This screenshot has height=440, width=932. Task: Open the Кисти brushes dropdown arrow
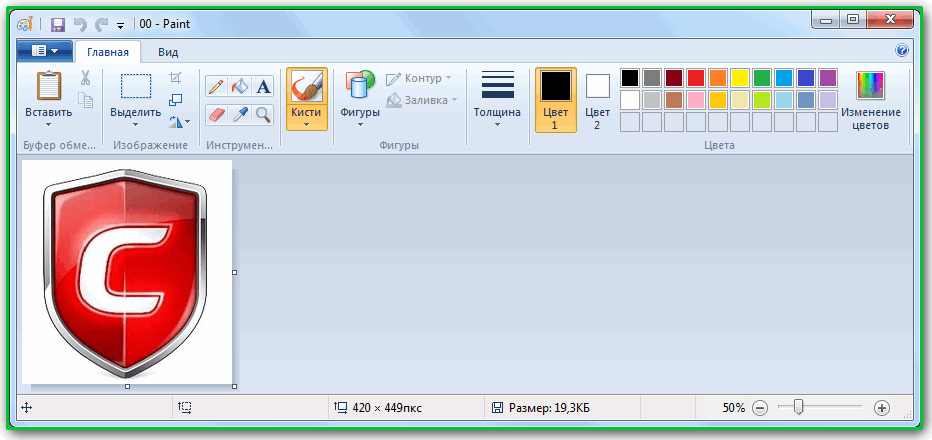307,124
